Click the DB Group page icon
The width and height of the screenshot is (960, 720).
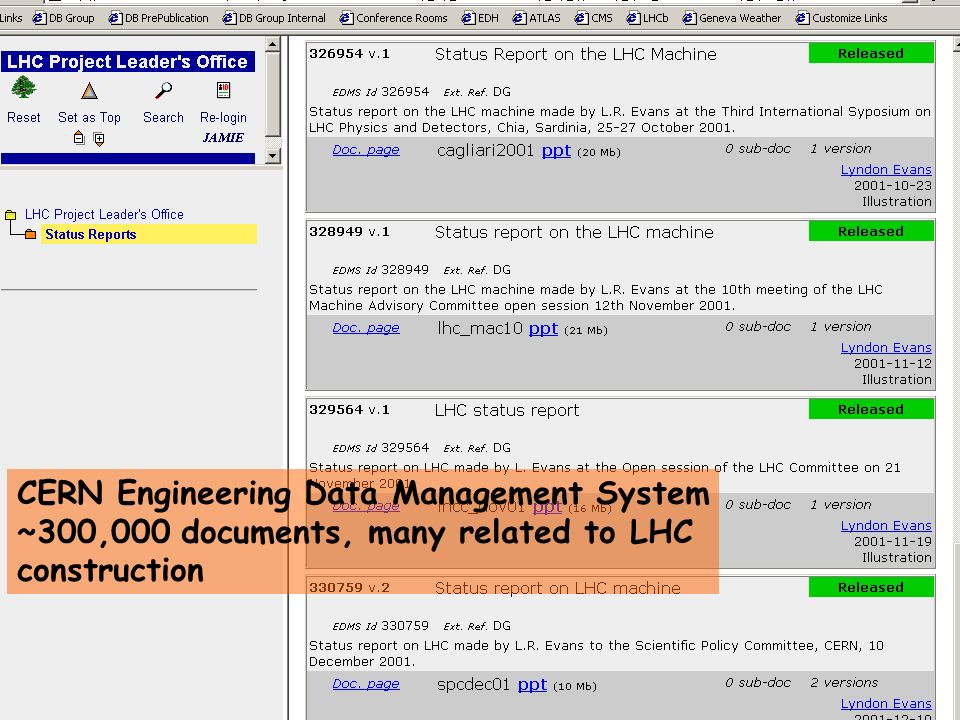[40, 18]
